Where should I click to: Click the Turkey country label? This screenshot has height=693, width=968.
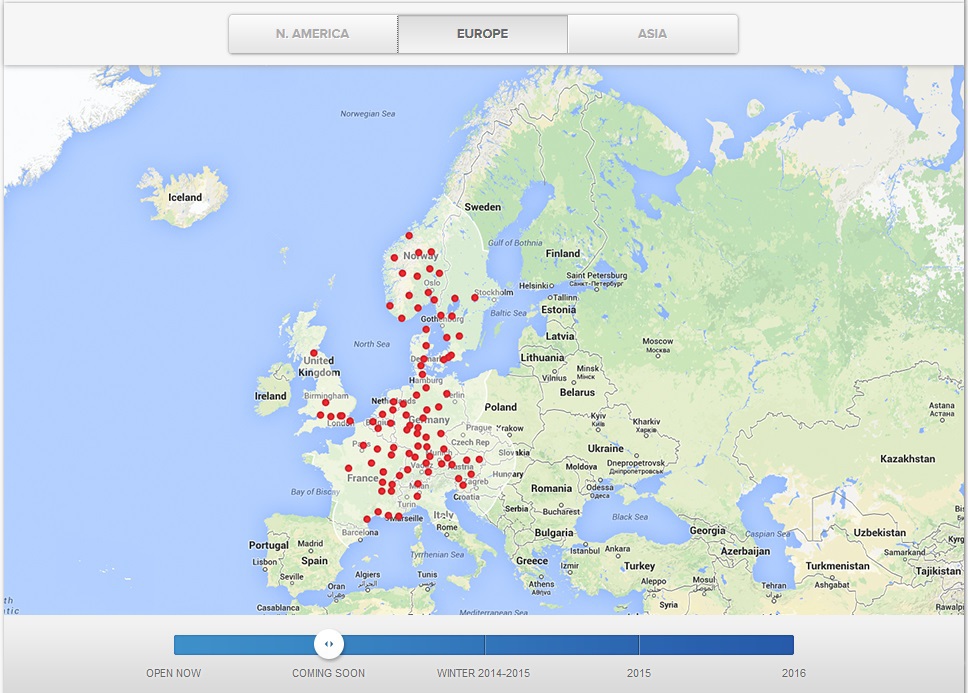(640, 566)
